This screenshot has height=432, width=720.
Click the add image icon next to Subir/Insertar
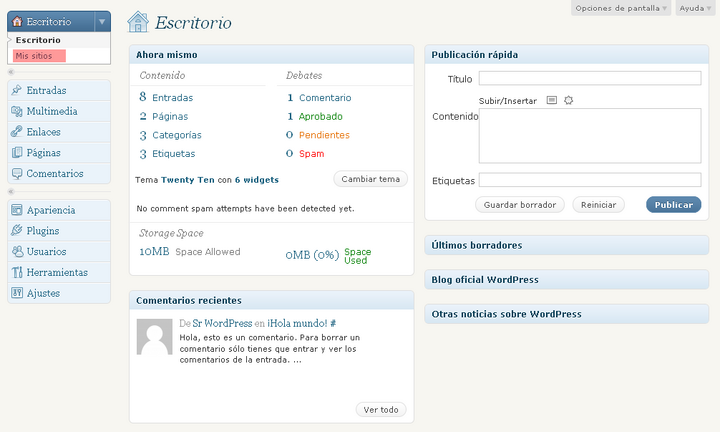click(551, 100)
